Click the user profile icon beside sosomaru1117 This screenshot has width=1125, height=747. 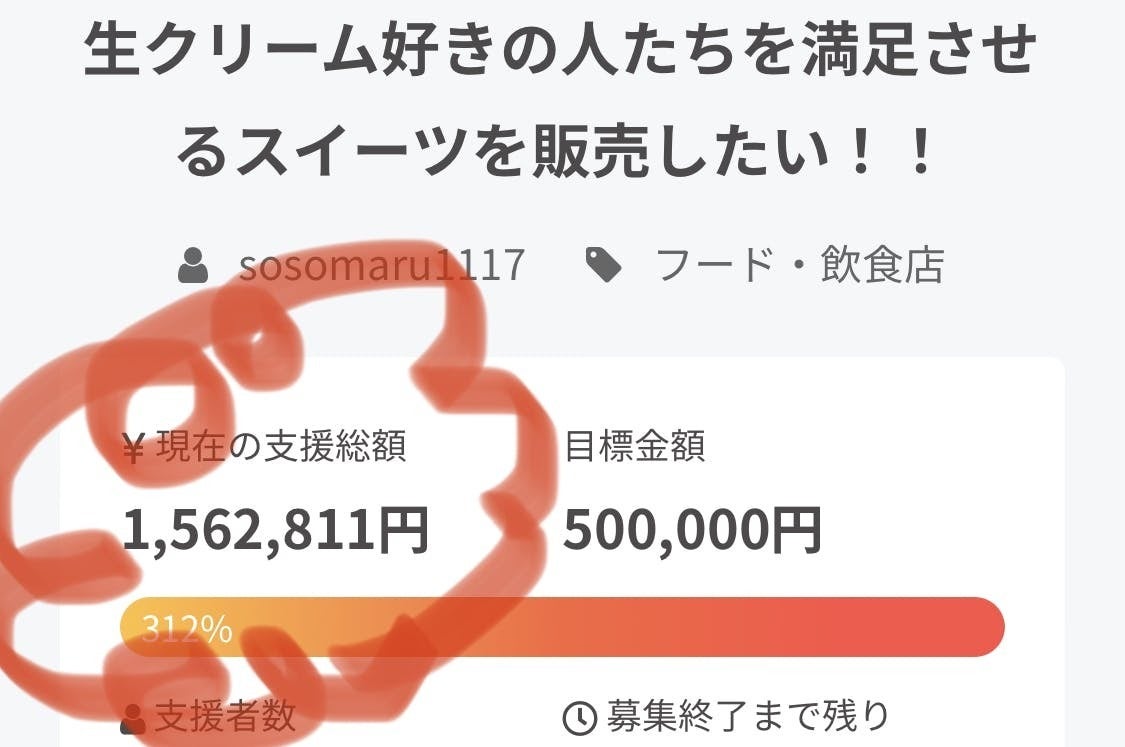(x=193, y=266)
